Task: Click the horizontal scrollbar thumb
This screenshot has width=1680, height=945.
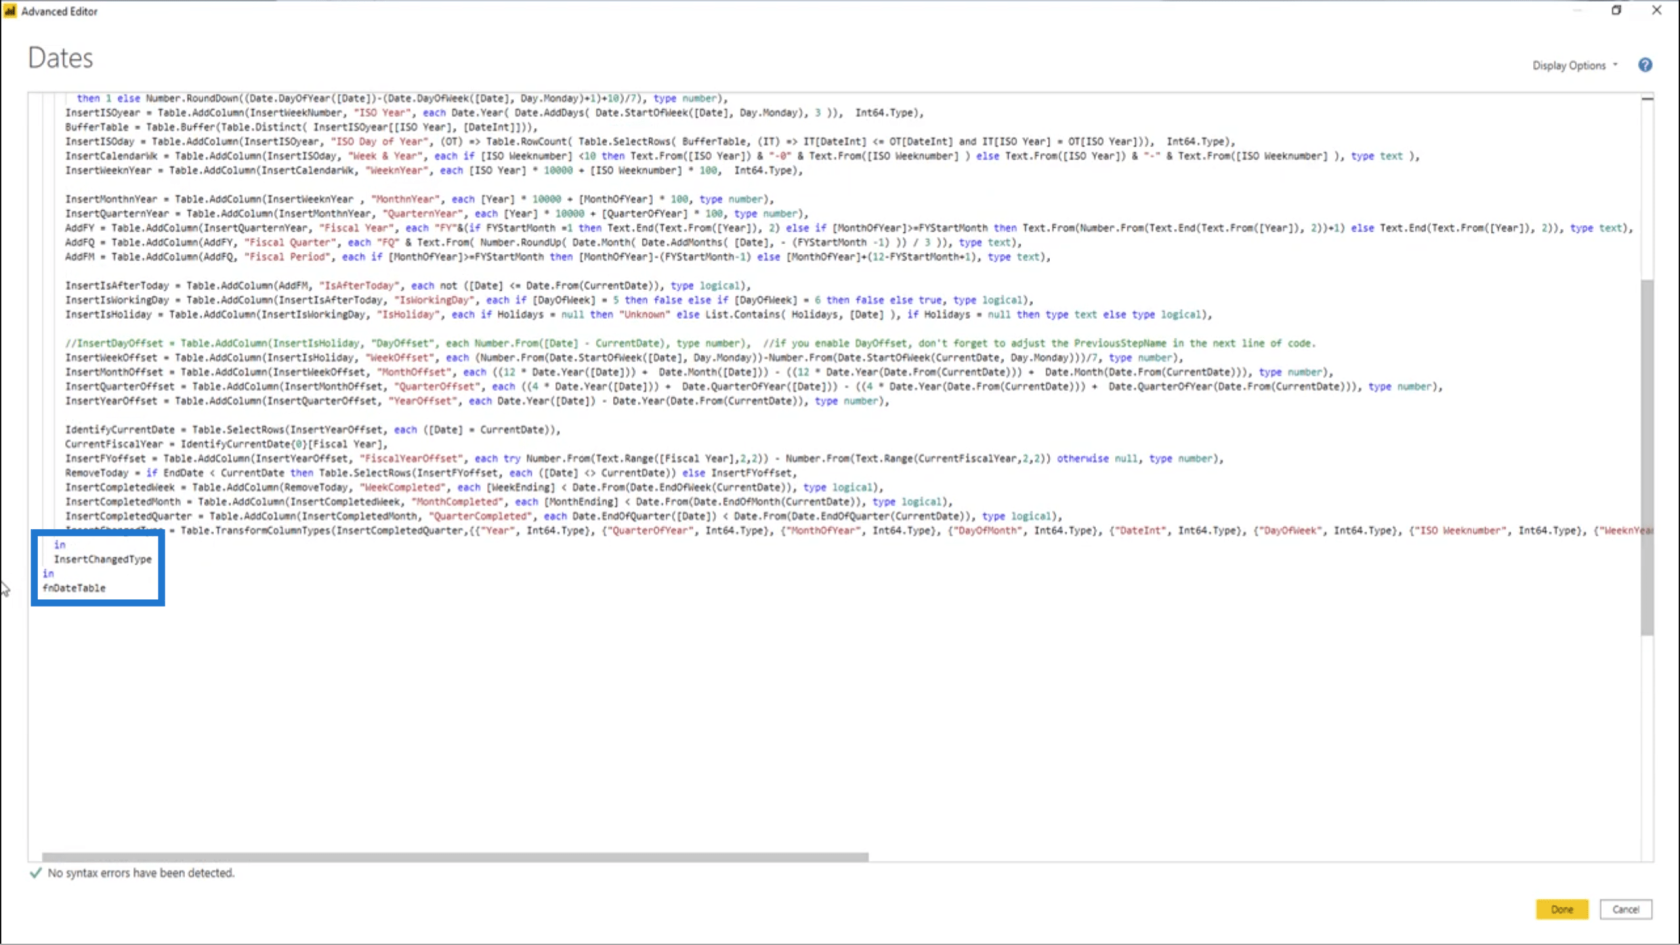Action: 455,857
